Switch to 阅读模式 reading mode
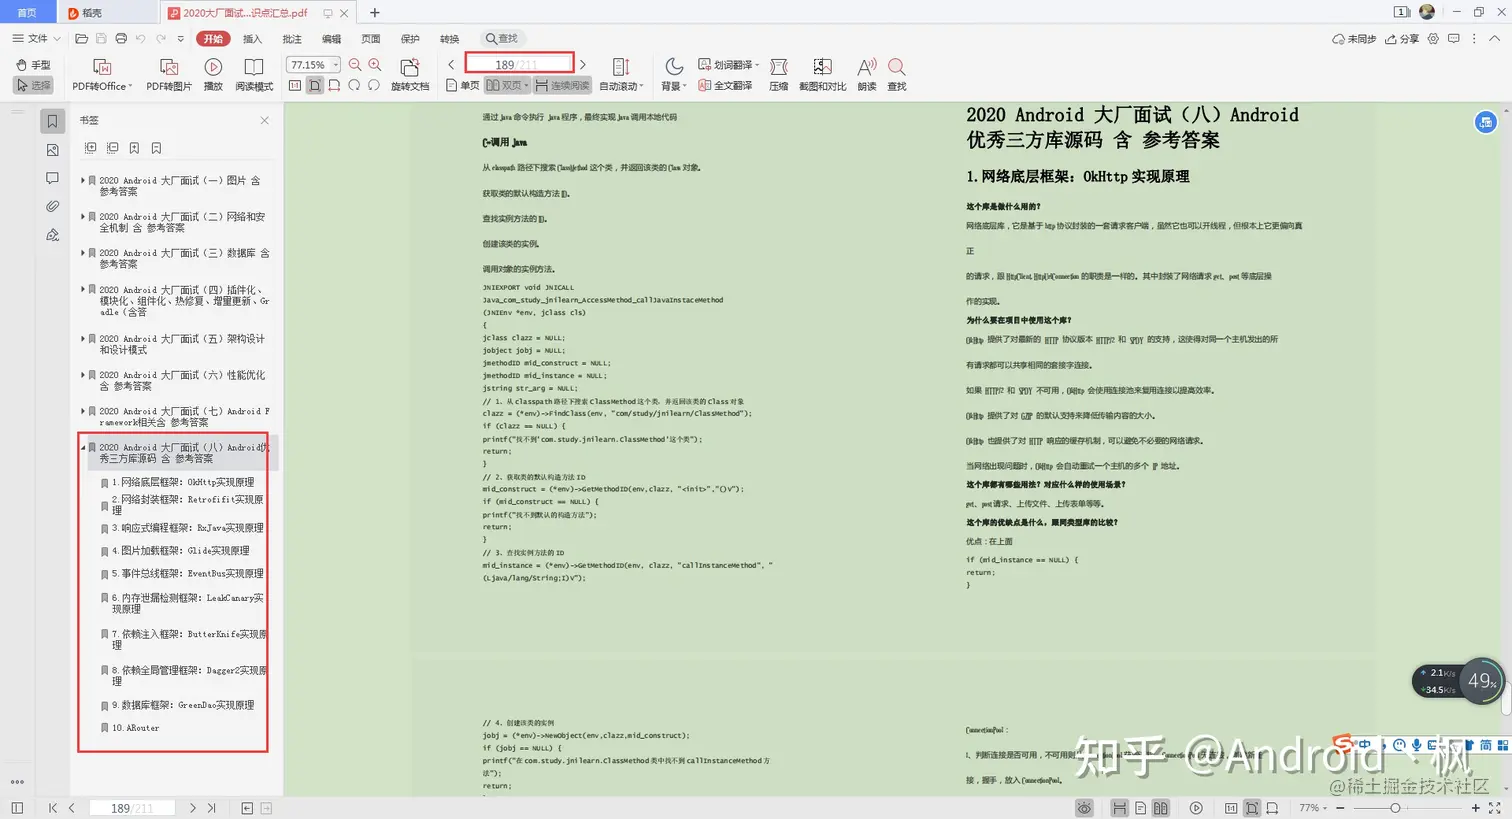 tap(254, 75)
